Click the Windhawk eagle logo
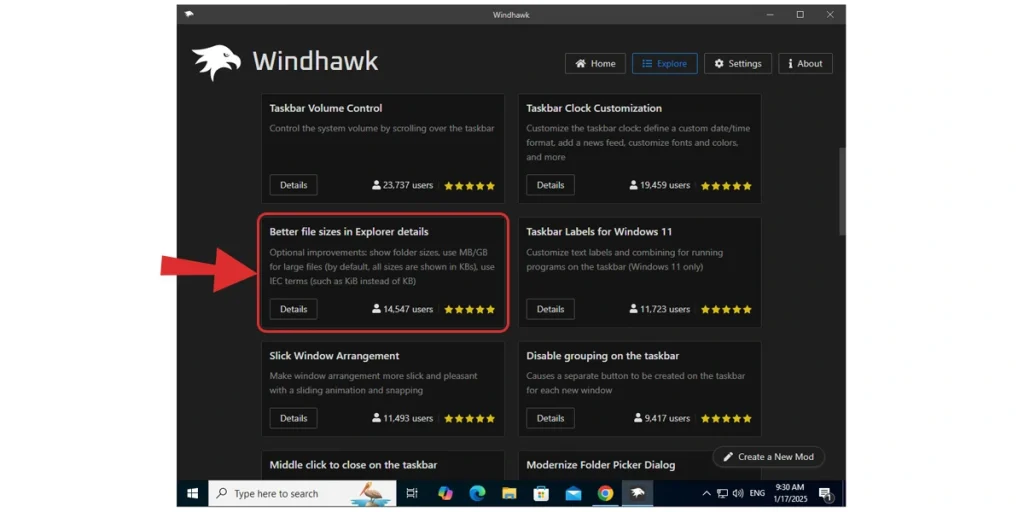 pyautogui.click(x=216, y=62)
